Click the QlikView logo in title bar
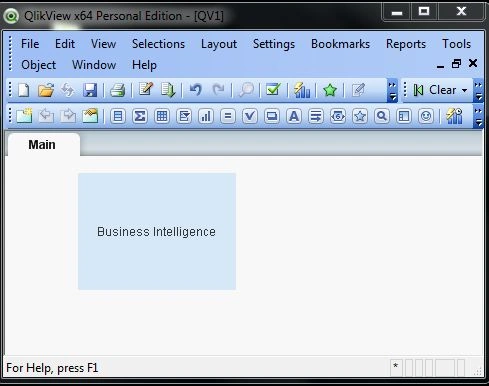The width and height of the screenshot is (489, 386). coord(11,16)
